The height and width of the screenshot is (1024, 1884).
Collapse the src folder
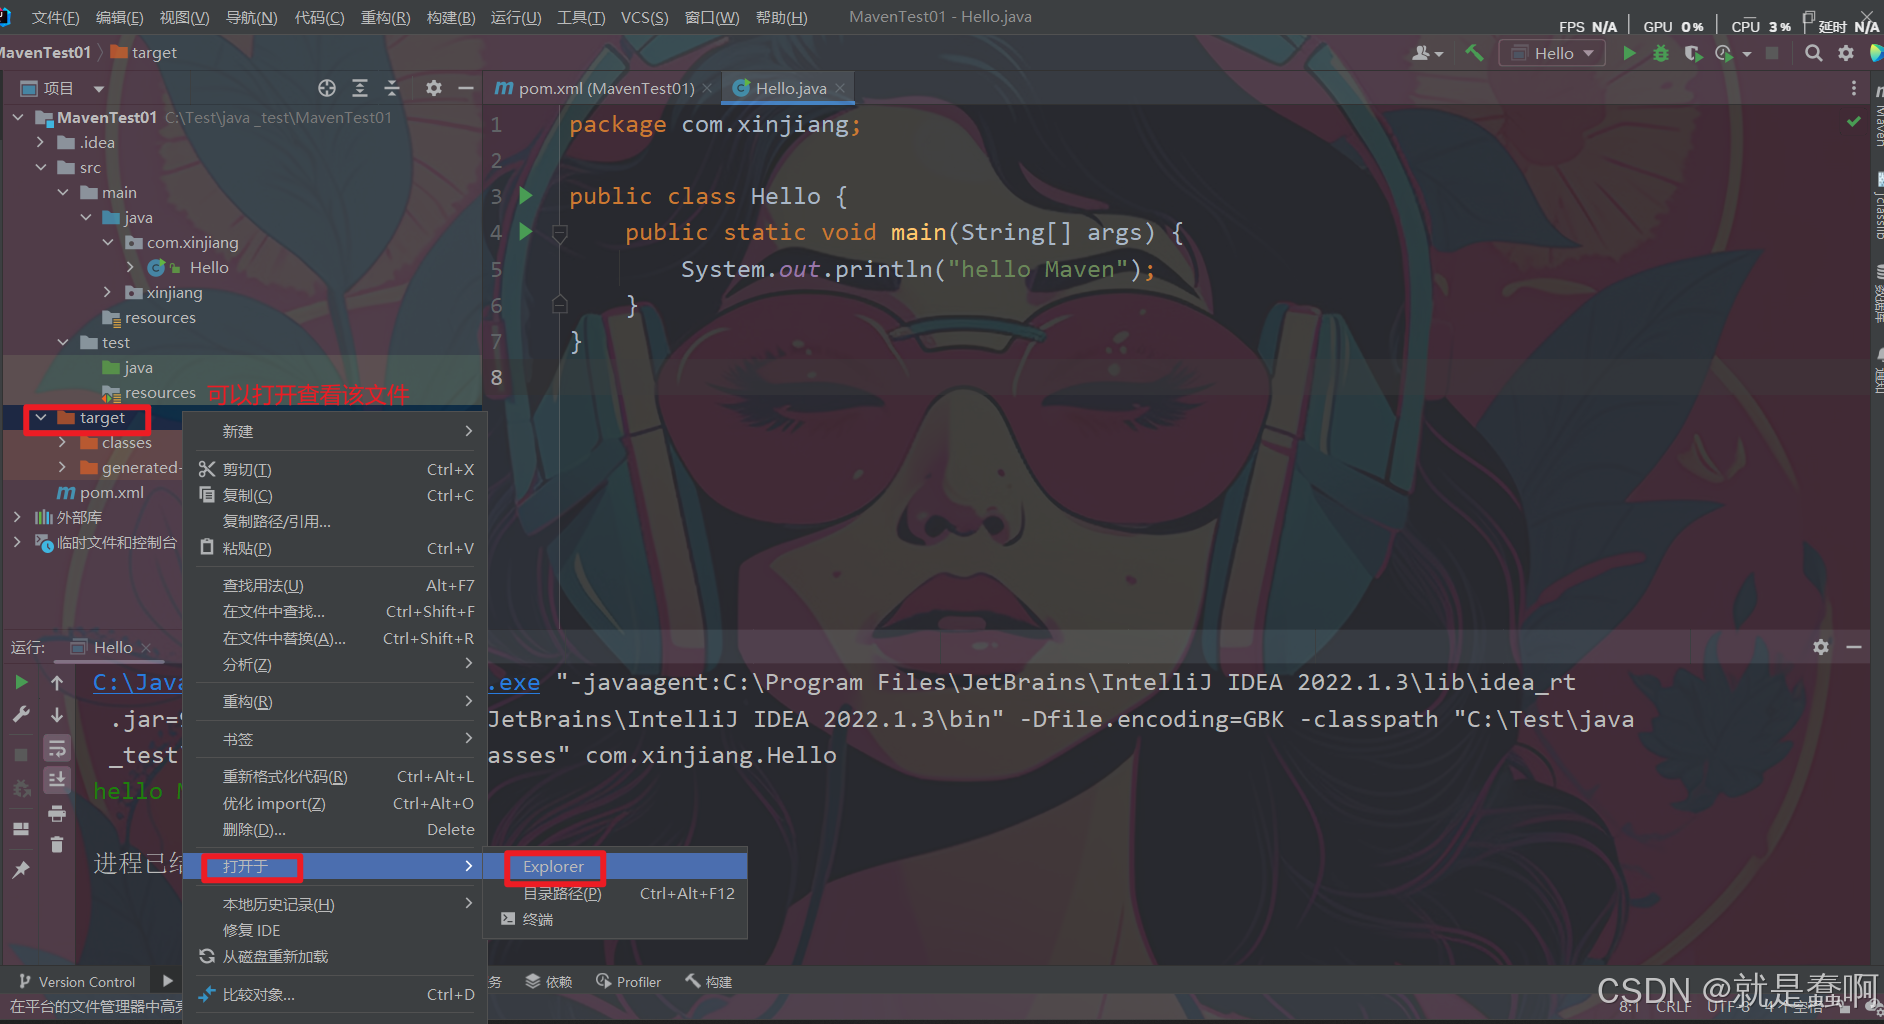click(x=40, y=167)
